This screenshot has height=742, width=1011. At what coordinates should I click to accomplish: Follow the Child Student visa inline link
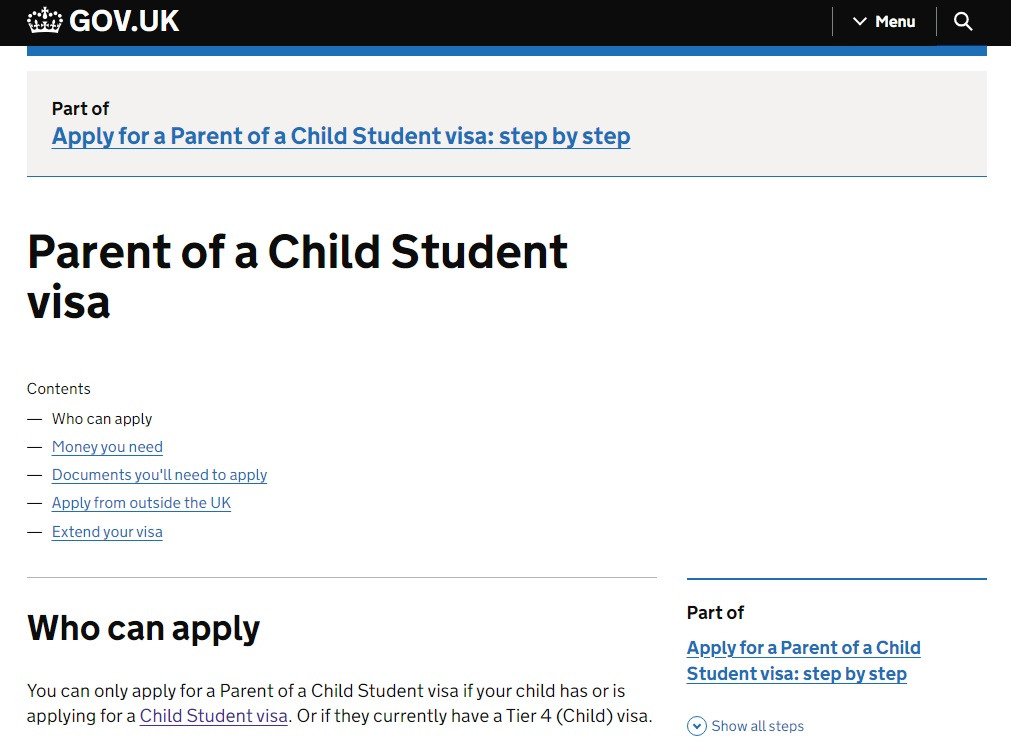click(214, 716)
